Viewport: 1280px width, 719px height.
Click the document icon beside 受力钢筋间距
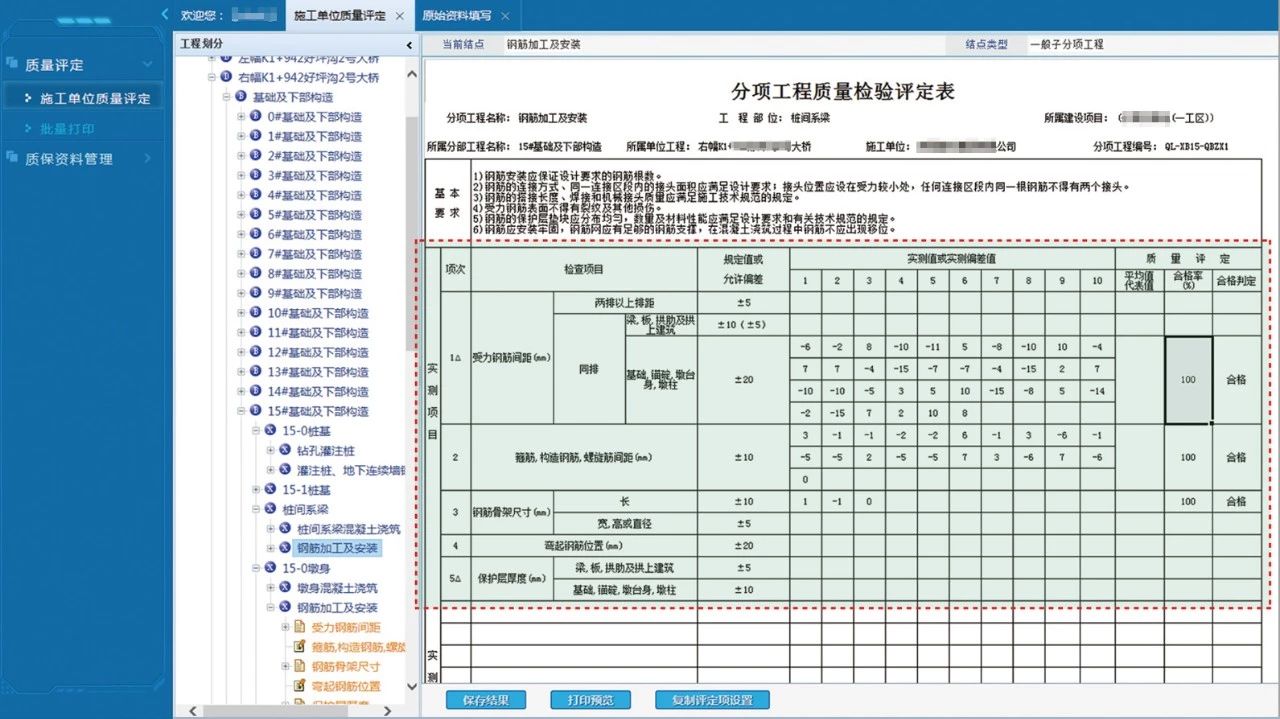point(300,627)
